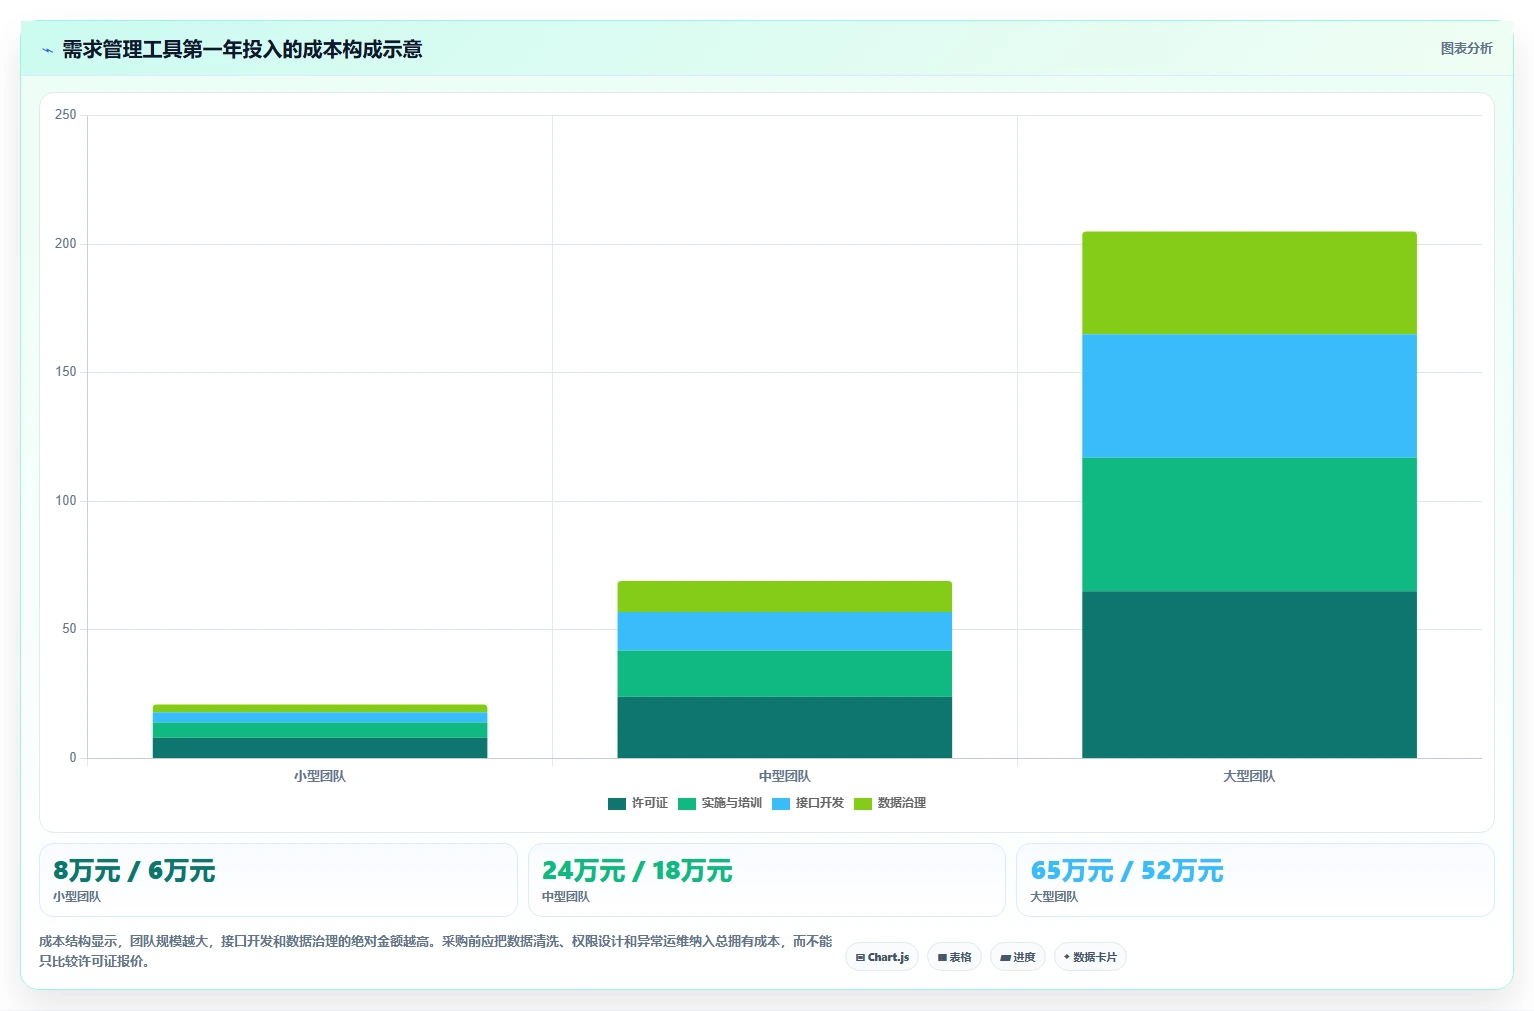Select the 进度 tag pill
This screenshot has width=1534, height=1011.
[x=1018, y=957]
